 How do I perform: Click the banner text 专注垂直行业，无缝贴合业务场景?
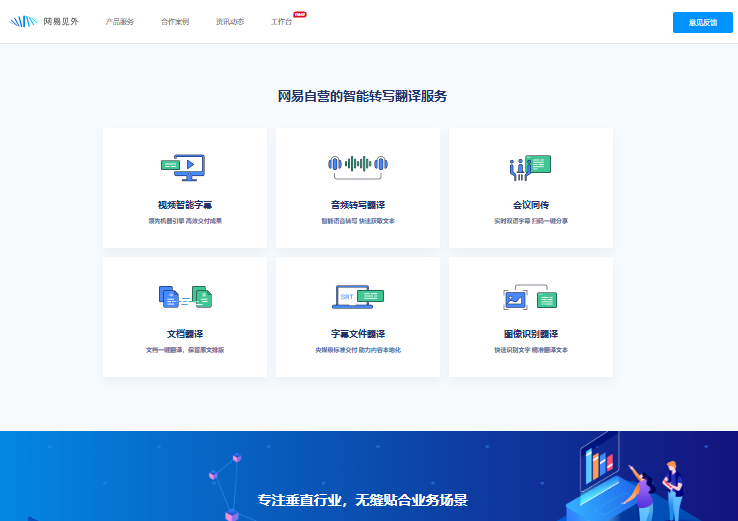coord(362,500)
